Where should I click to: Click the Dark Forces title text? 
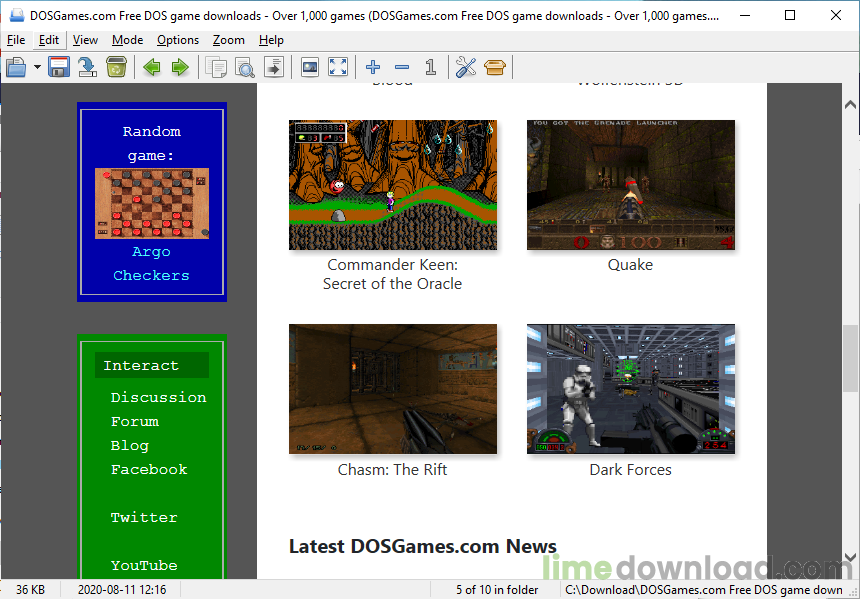630,470
